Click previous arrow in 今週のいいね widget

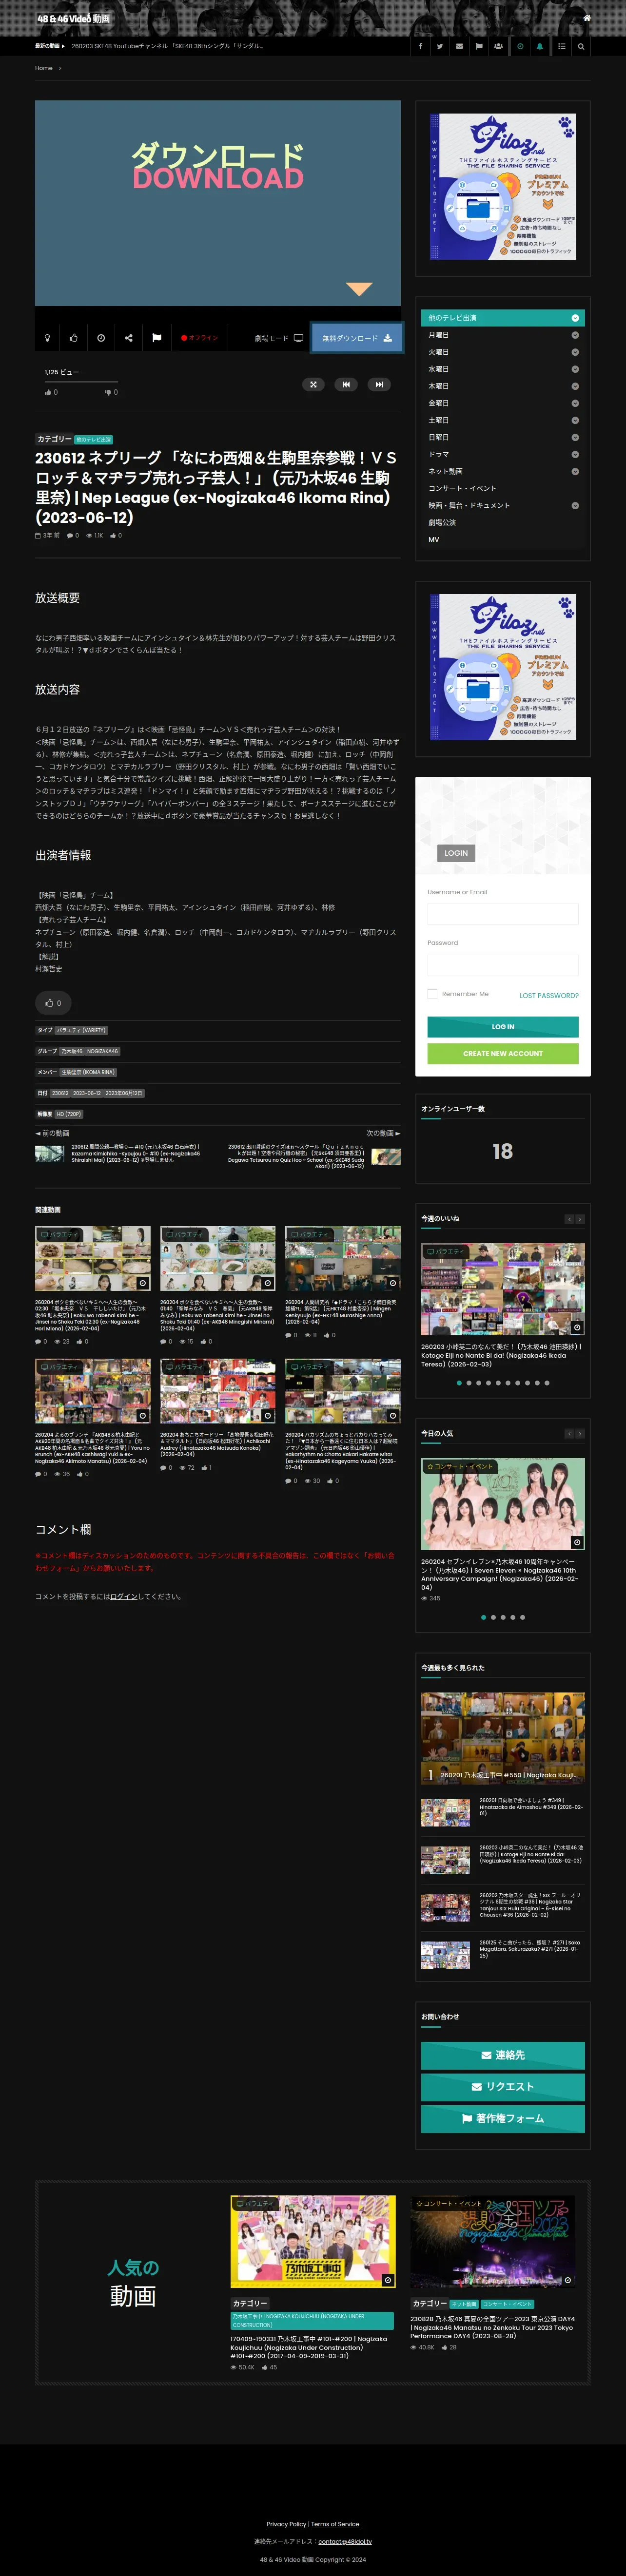tap(569, 1219)
